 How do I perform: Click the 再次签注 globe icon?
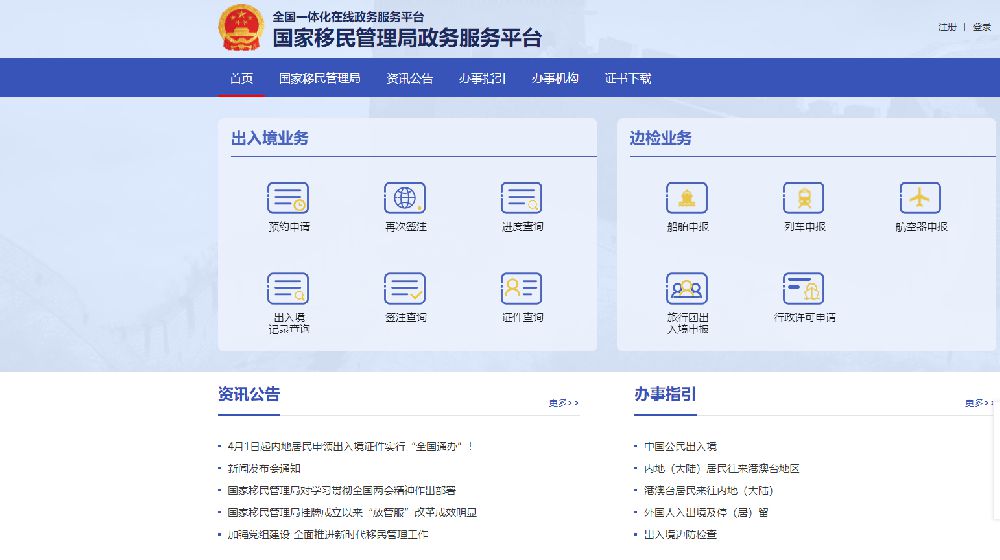click(x=405, y=198)
